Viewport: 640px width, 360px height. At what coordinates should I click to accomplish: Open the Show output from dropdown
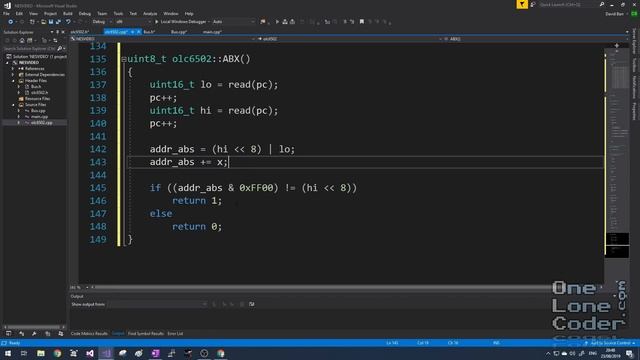[x=157, y=304]
